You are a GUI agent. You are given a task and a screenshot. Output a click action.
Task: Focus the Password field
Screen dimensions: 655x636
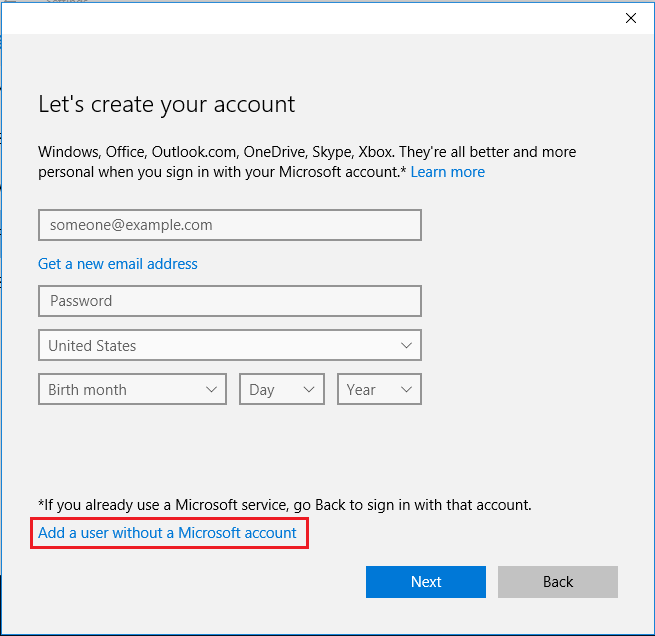[x=230, y=301]
